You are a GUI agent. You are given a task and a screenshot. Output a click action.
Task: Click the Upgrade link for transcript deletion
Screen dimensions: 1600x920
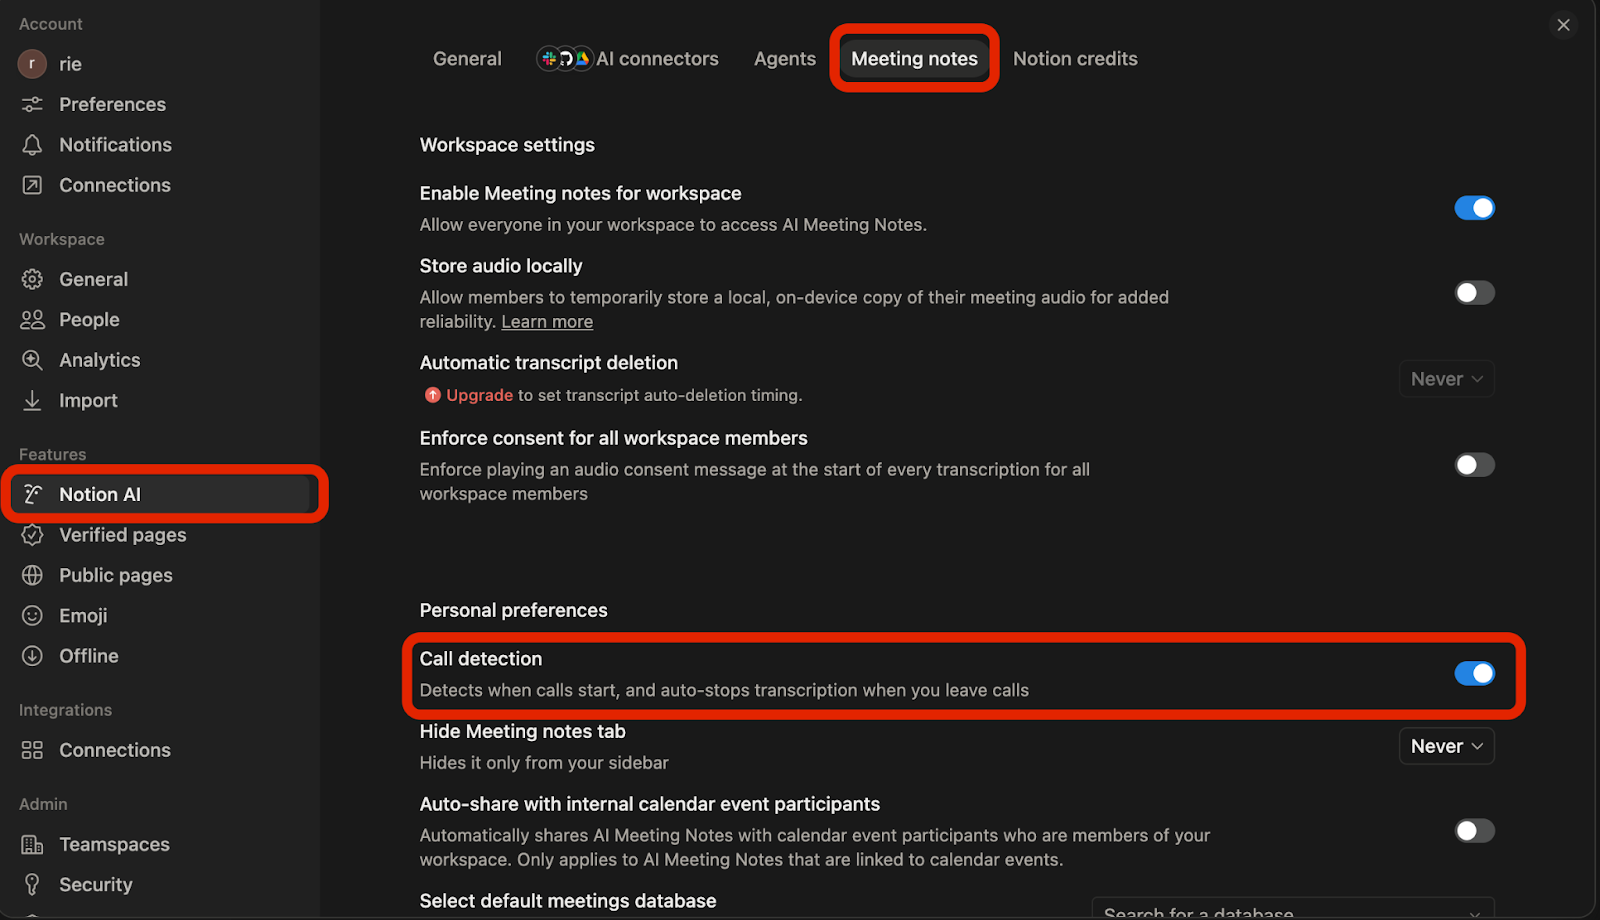click(x=478, y=394)
